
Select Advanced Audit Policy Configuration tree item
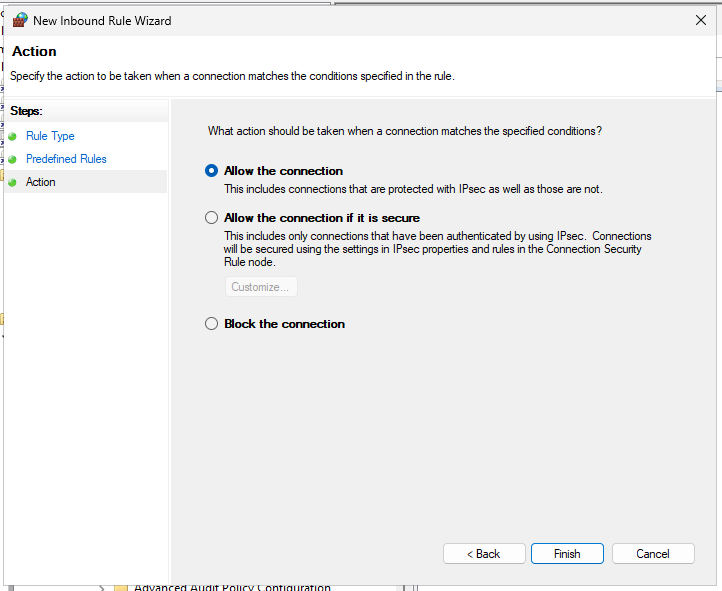click(x=232, y=587)
